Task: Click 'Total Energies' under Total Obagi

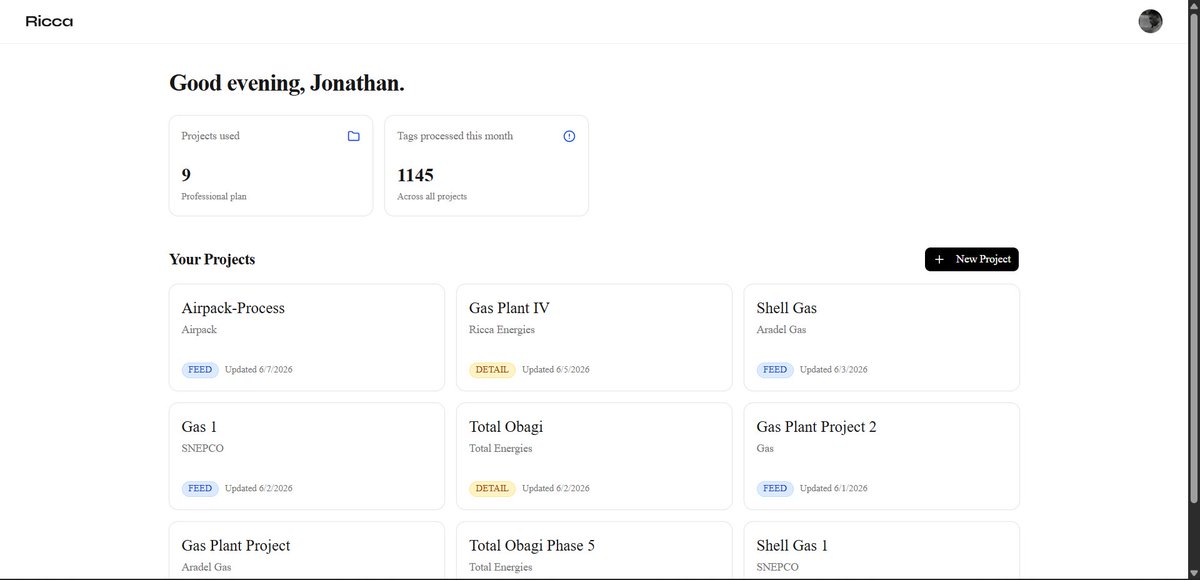Action: (501, 449)
